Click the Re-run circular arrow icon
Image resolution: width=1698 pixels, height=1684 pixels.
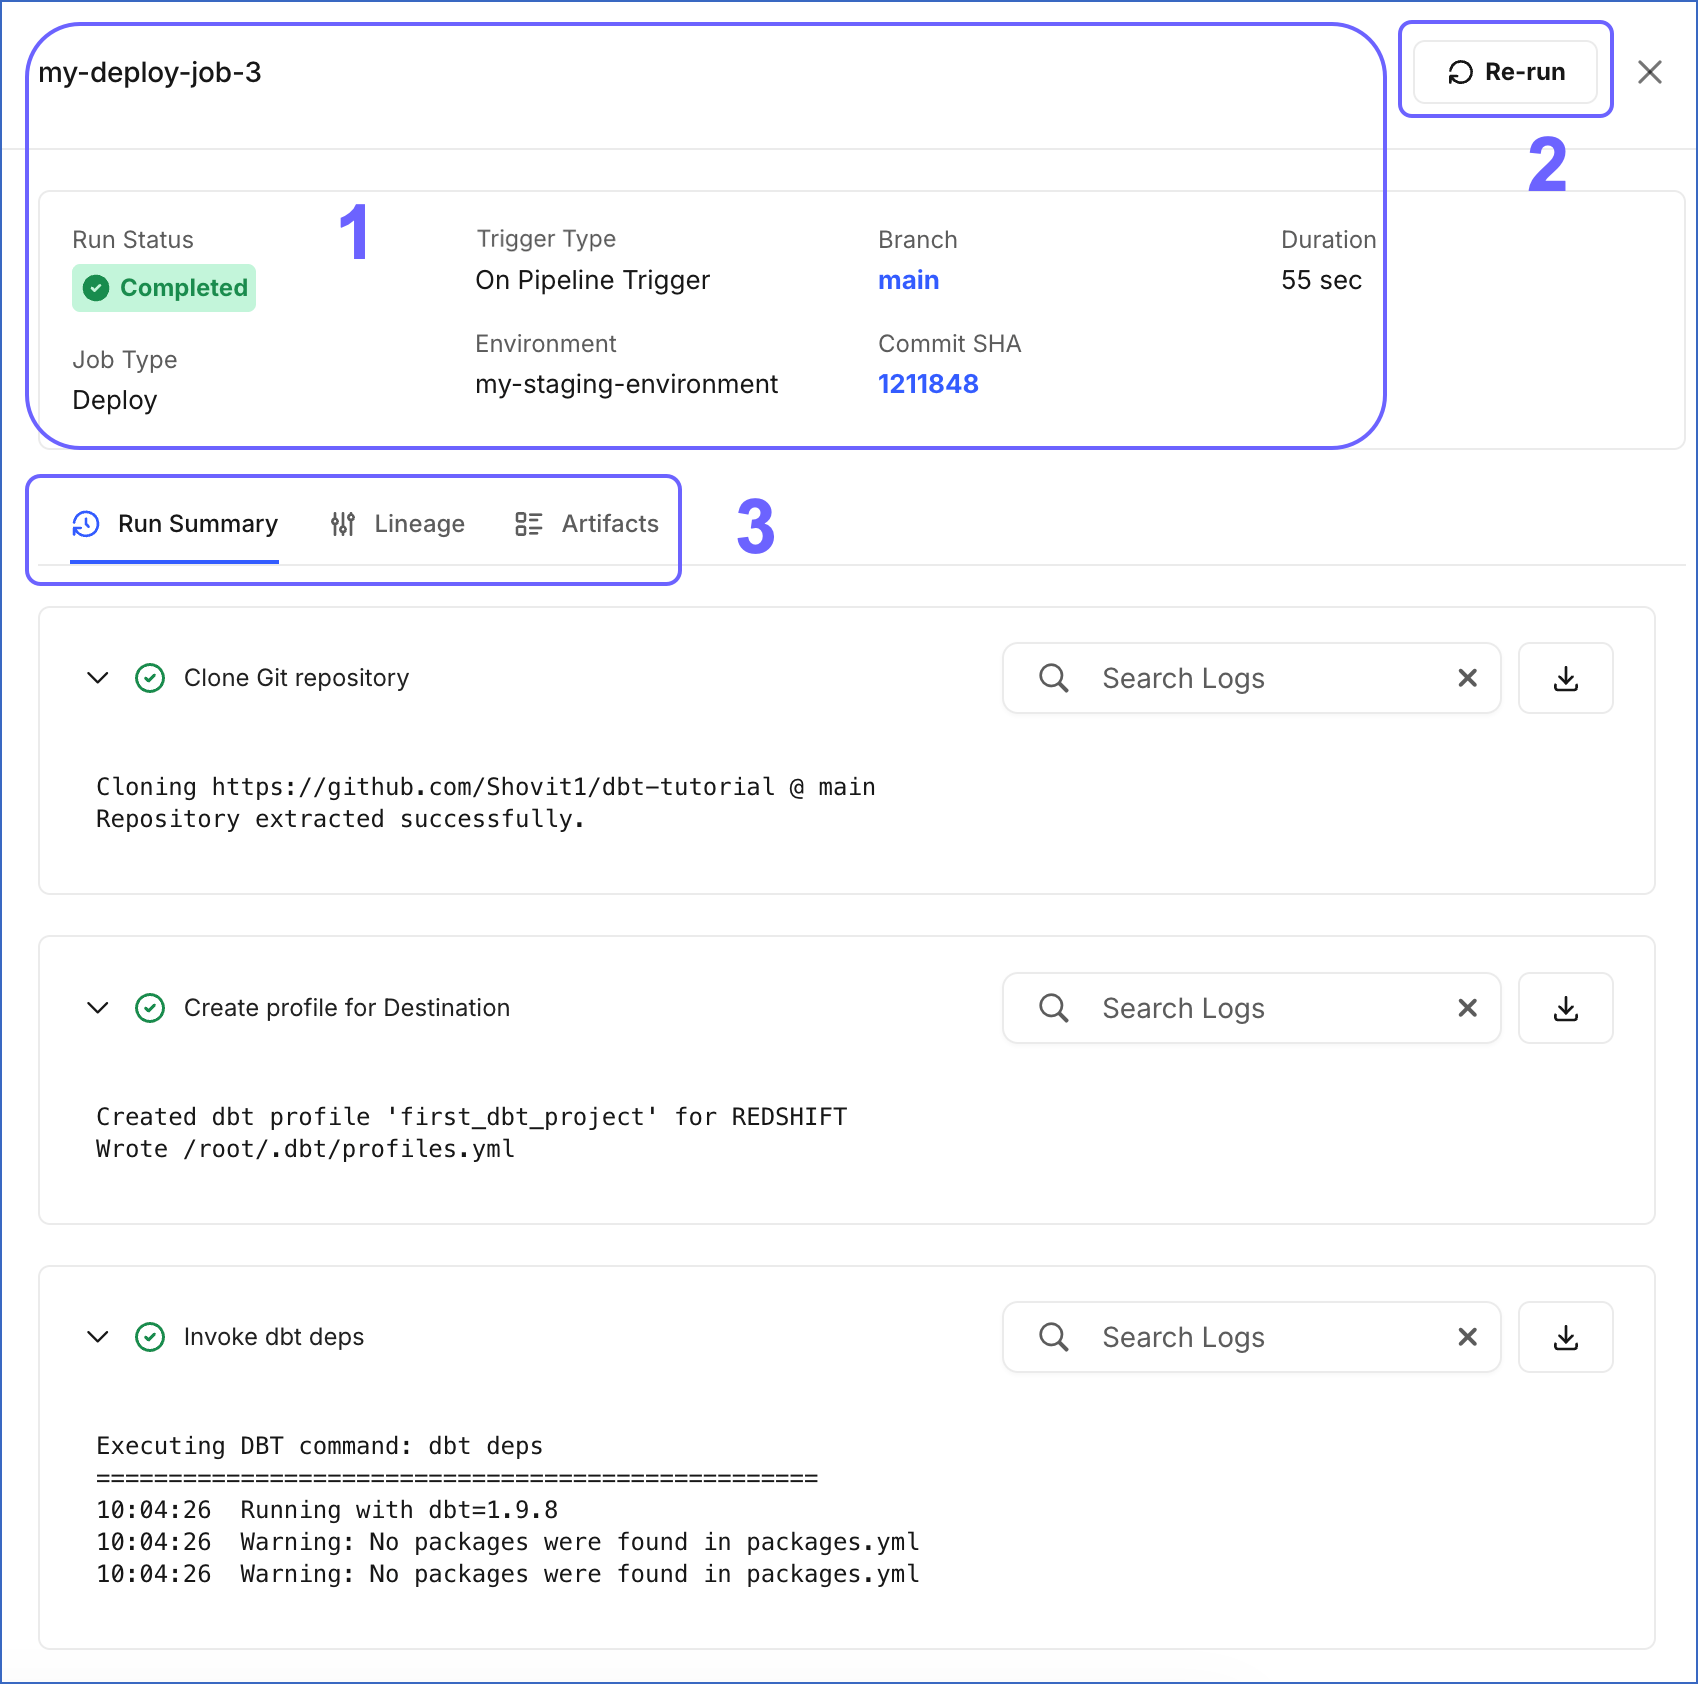click(1461, 72)
